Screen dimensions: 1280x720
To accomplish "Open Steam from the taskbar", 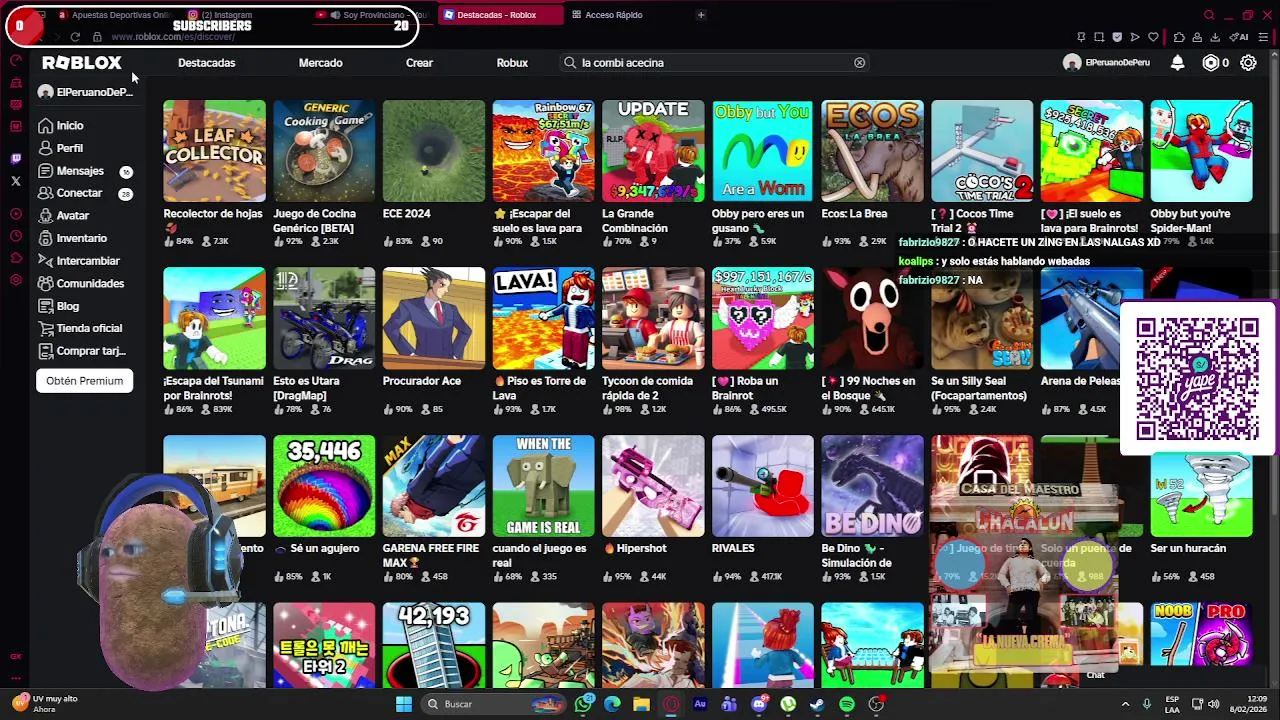I will [817, 704].
